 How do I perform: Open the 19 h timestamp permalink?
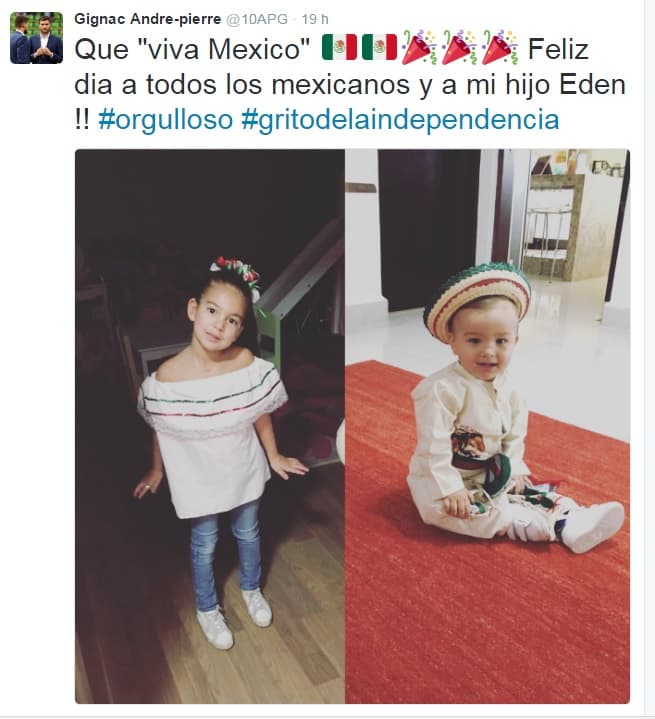coord(315,19)
